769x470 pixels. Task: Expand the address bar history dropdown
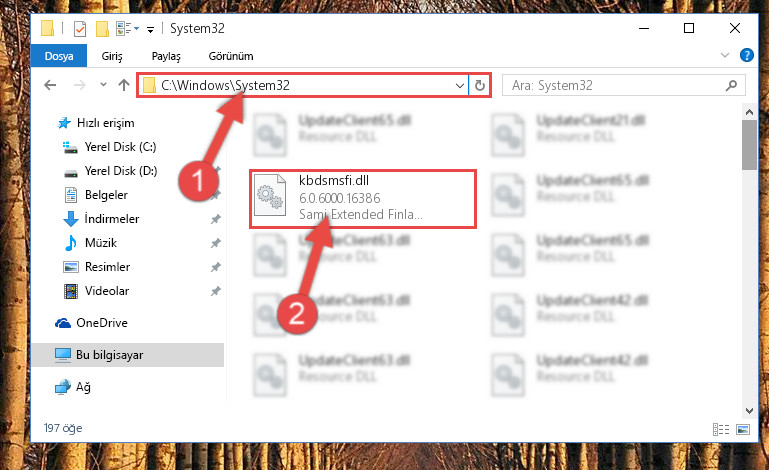coord(460,86)
